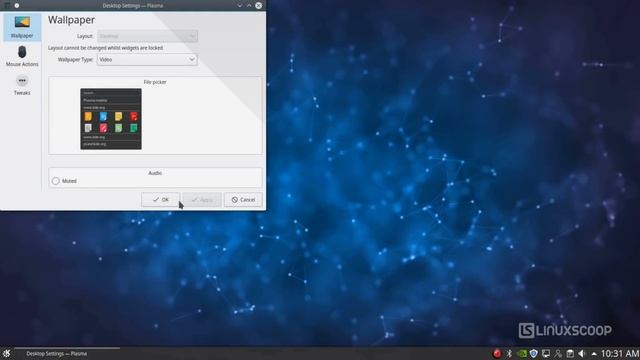Close the Desktop Settings window
Screen dimensions: 640x360
point(259,5)
